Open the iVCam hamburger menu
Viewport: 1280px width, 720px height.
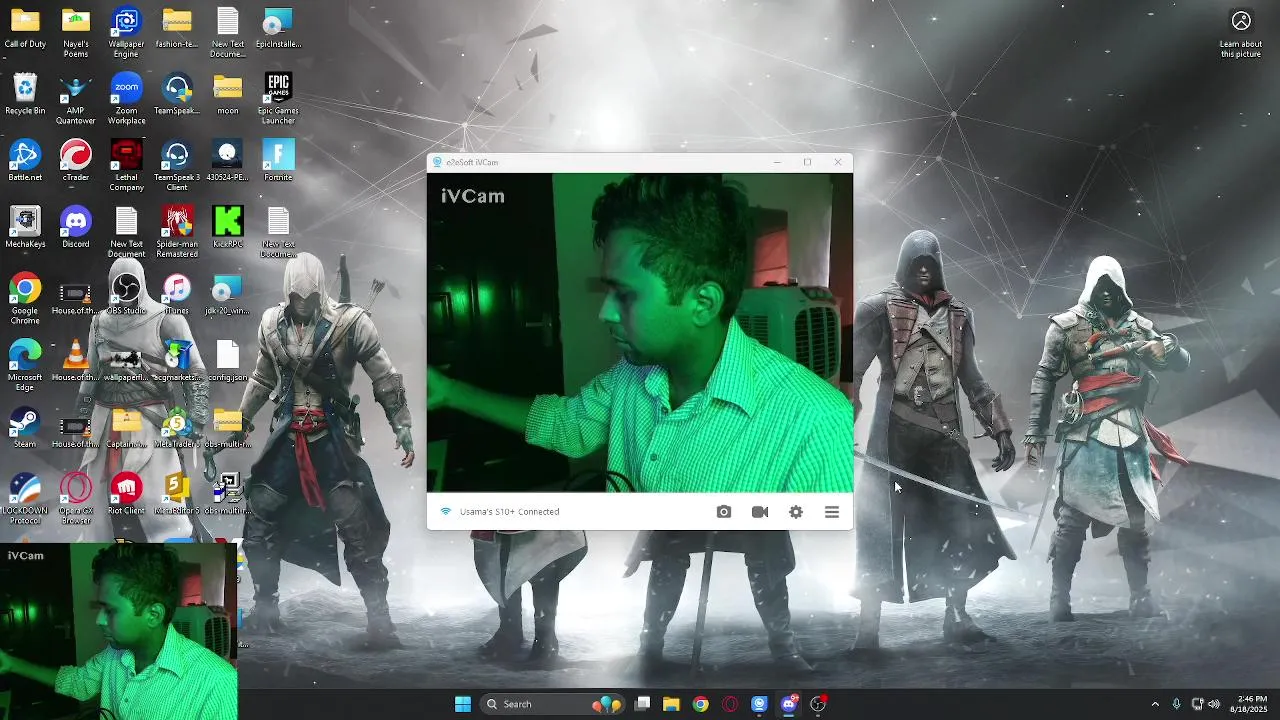click(832, 512)
